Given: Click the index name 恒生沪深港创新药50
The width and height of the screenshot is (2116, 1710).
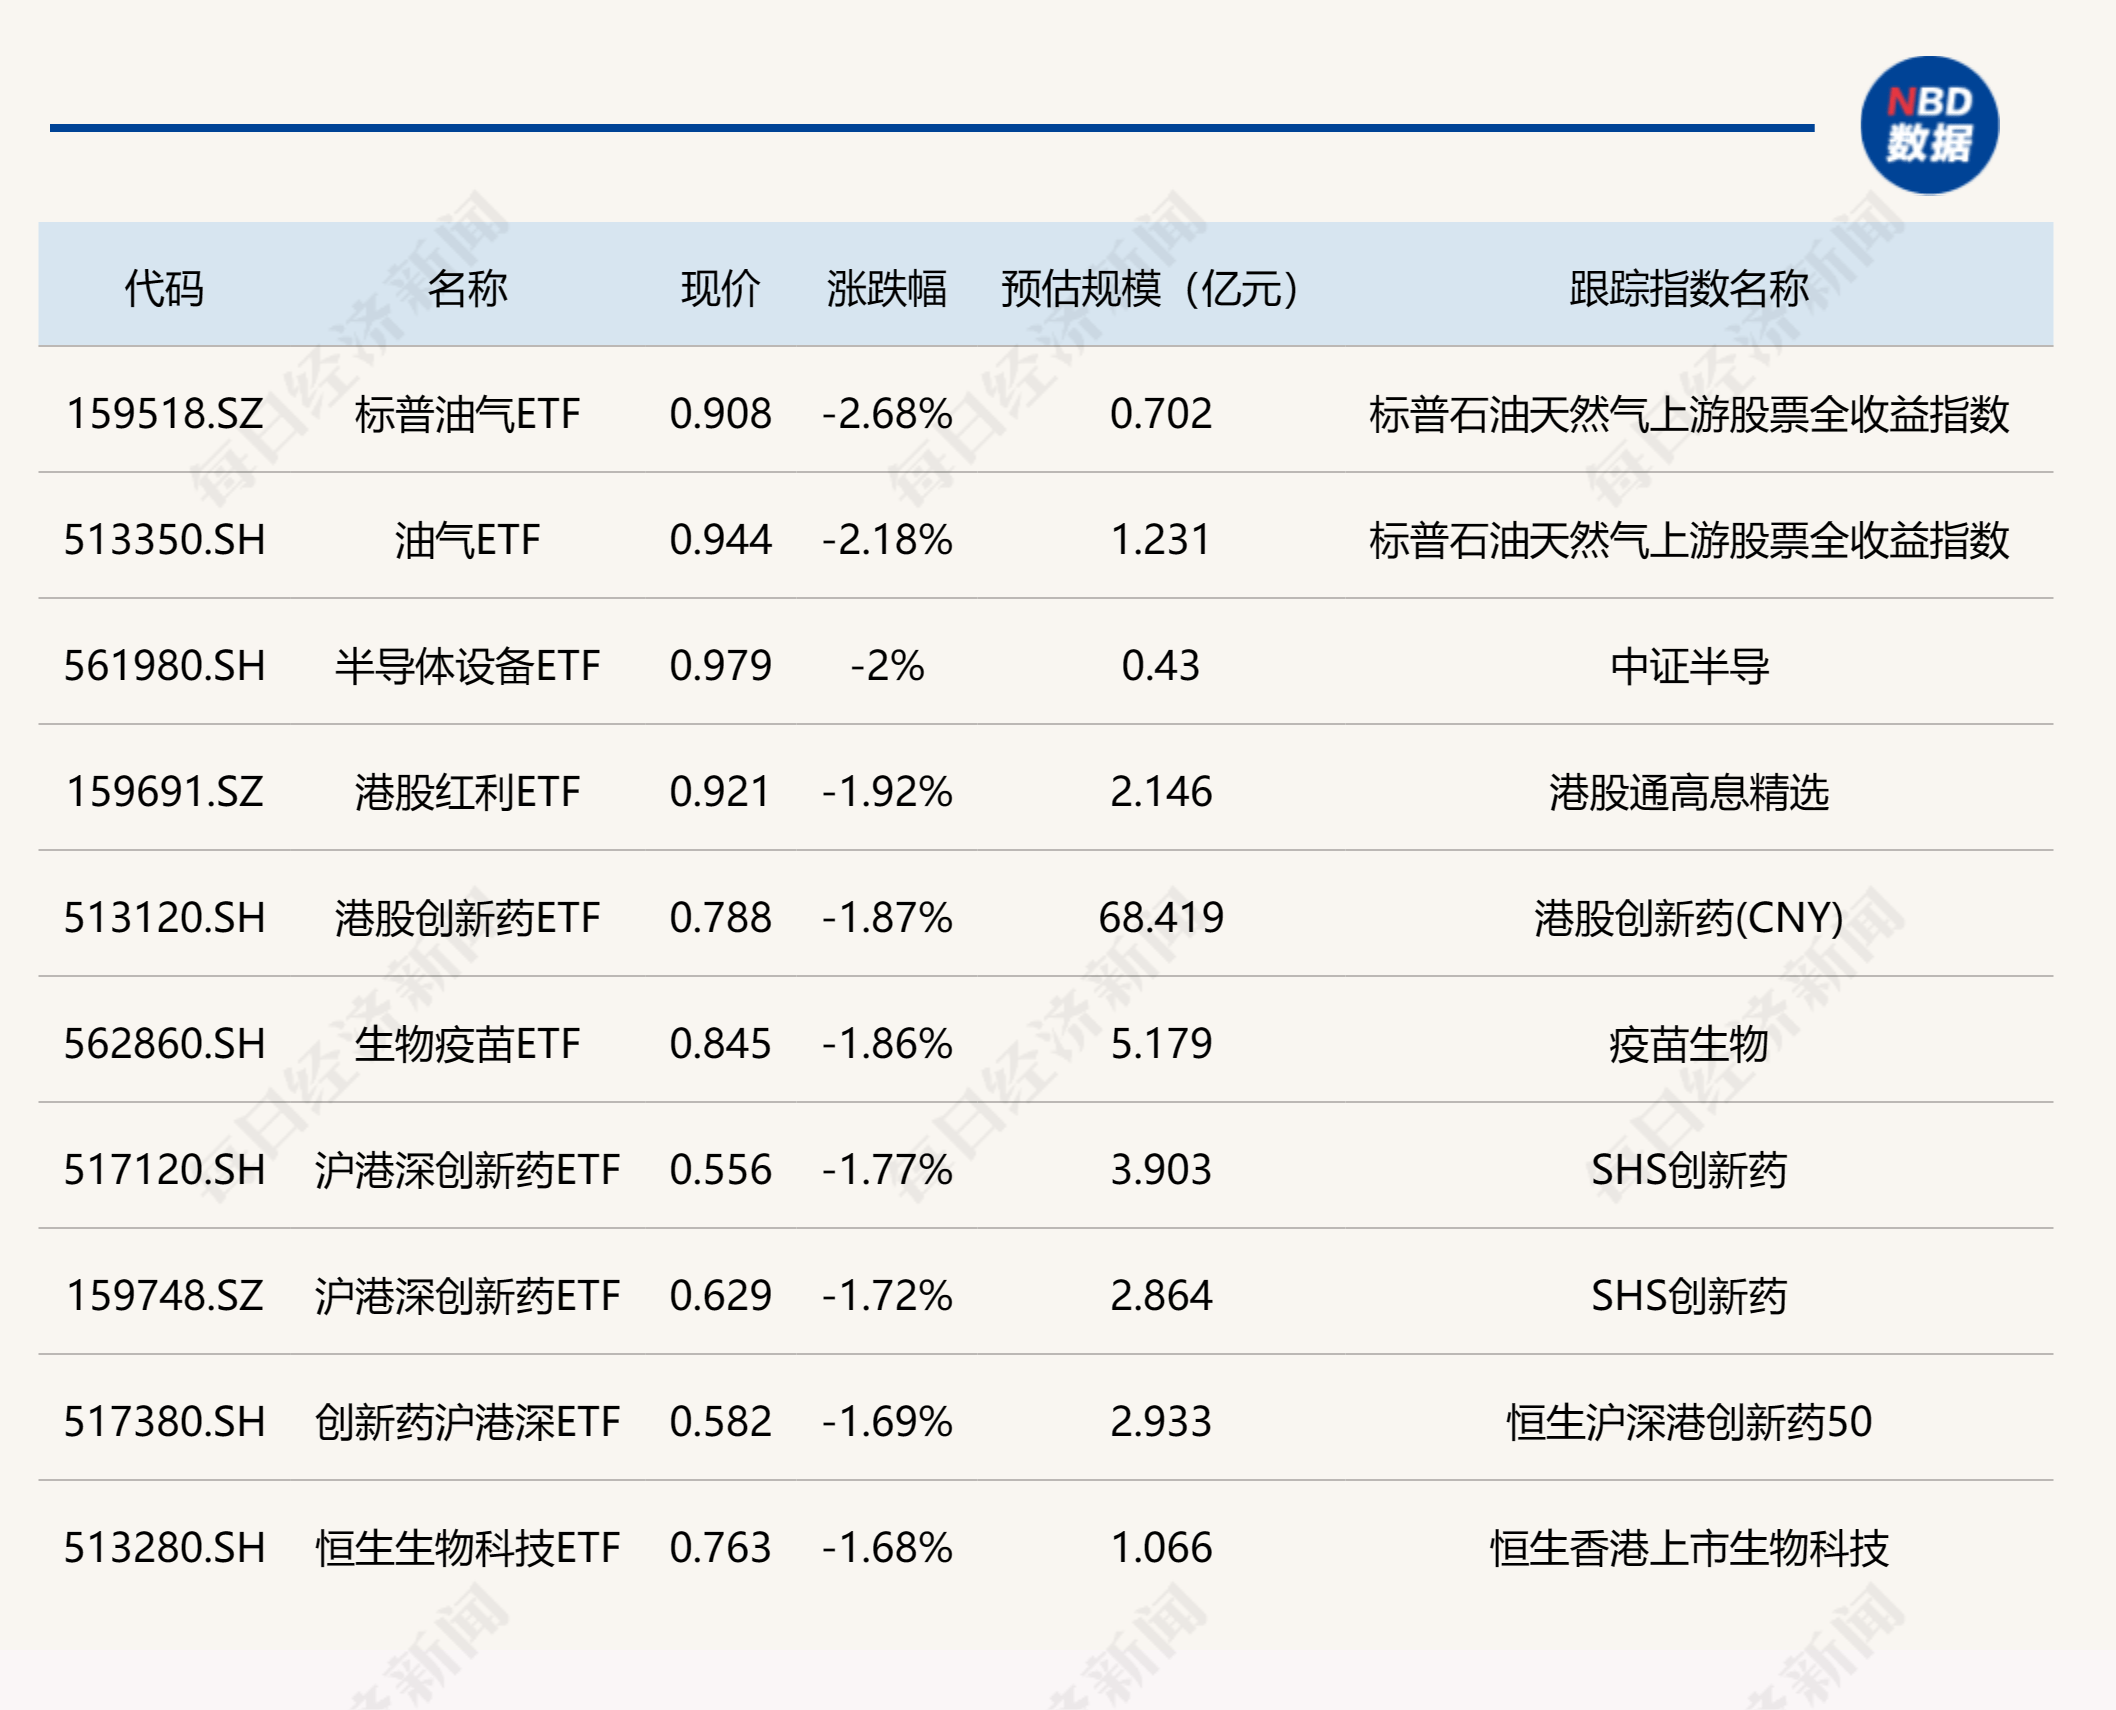Looking at the screenshot, I should click(x=1689, y=1422).
